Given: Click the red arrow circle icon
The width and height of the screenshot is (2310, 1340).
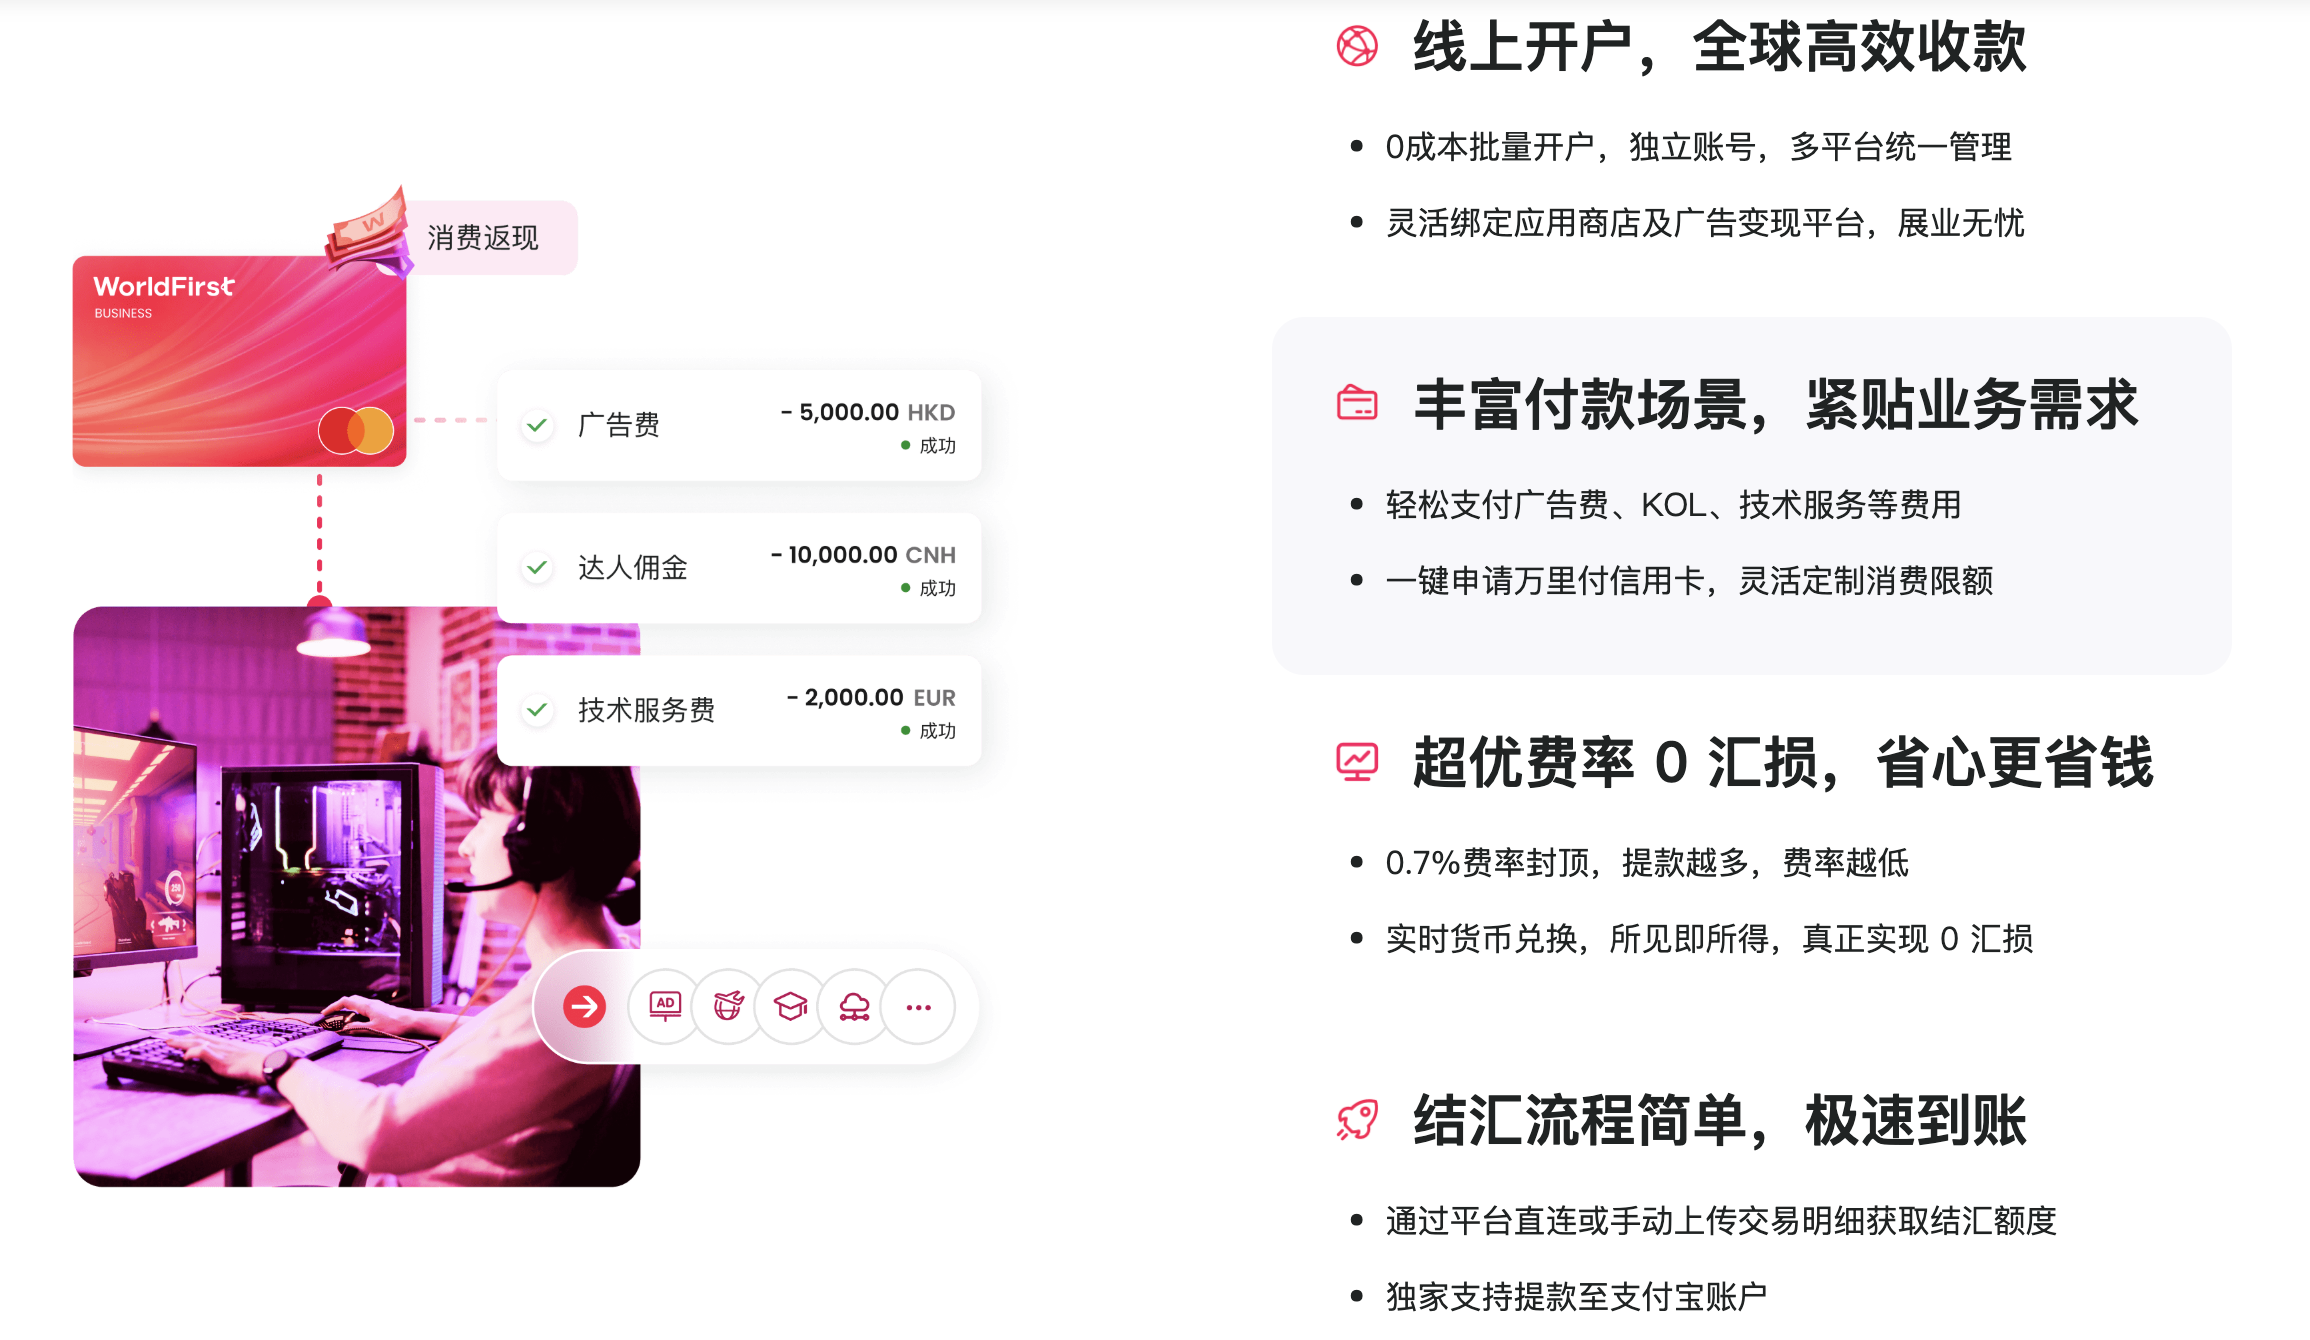Looking at the screenshot, I should tap(585, 1007).
